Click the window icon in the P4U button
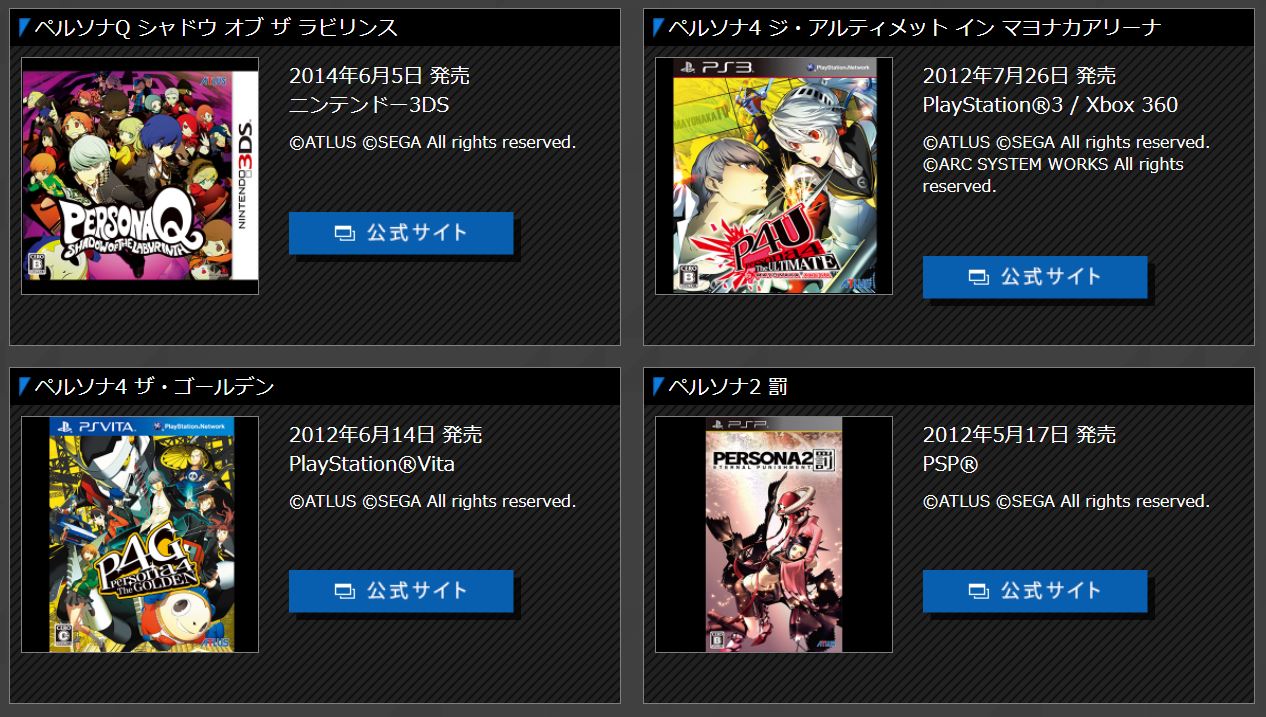 pos(979,277)
